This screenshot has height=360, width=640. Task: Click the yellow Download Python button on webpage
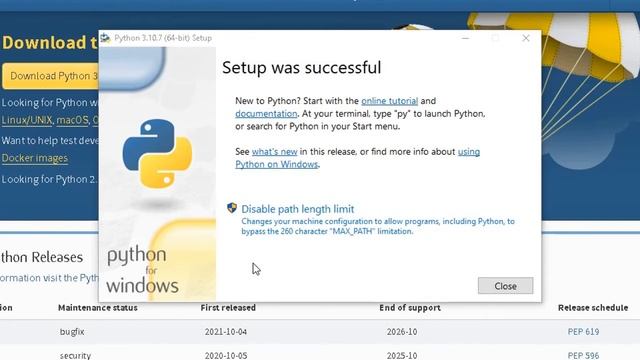50,76
